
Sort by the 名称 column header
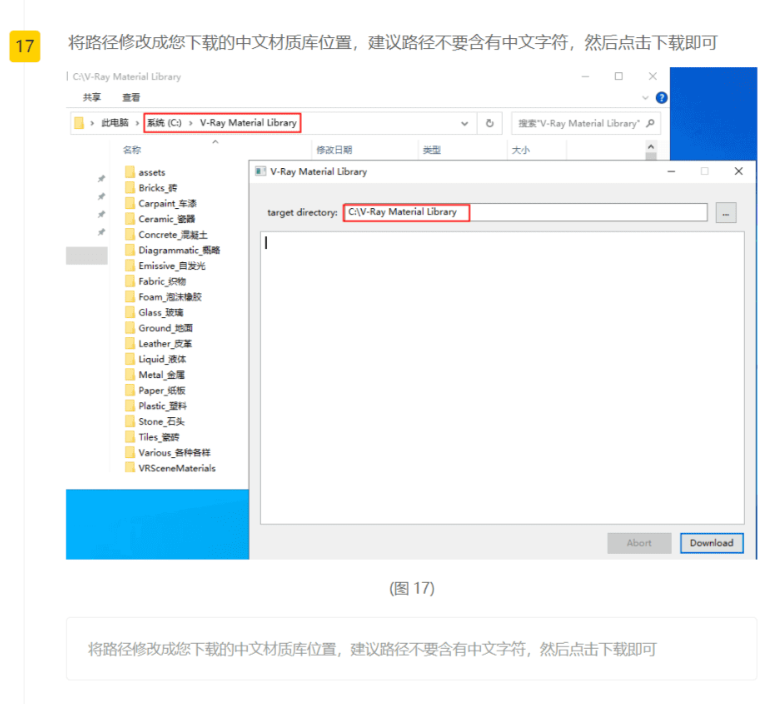click(132, 150)
